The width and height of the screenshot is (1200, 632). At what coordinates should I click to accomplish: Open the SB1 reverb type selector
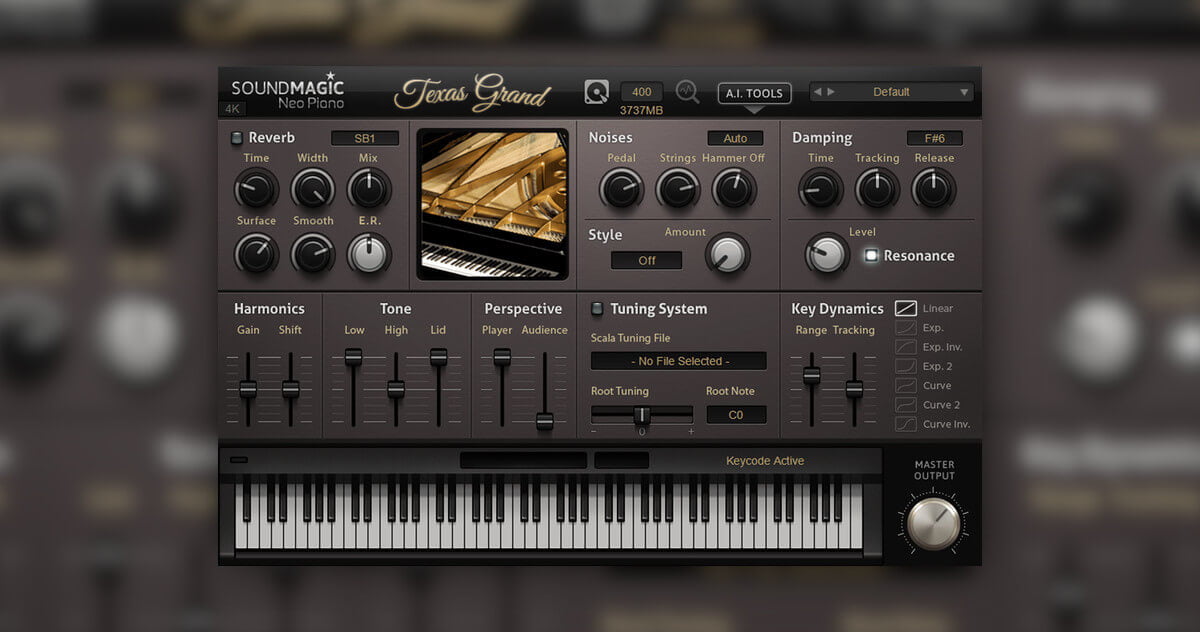coord(365,138)
